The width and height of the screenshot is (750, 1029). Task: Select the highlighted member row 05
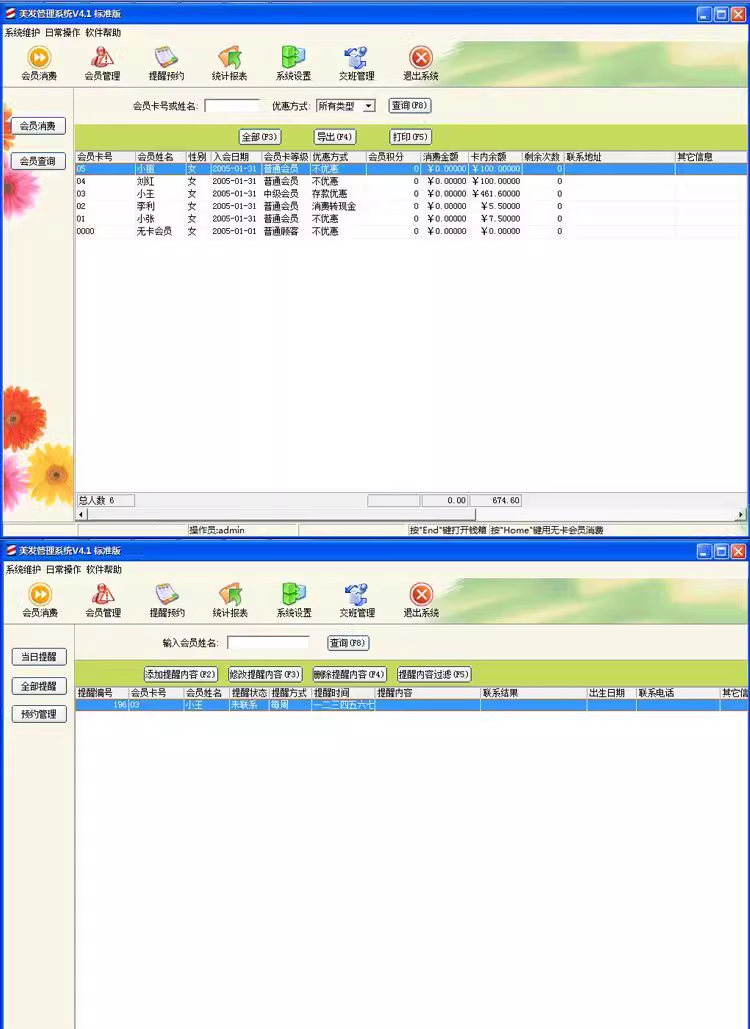tap(411, 169)
